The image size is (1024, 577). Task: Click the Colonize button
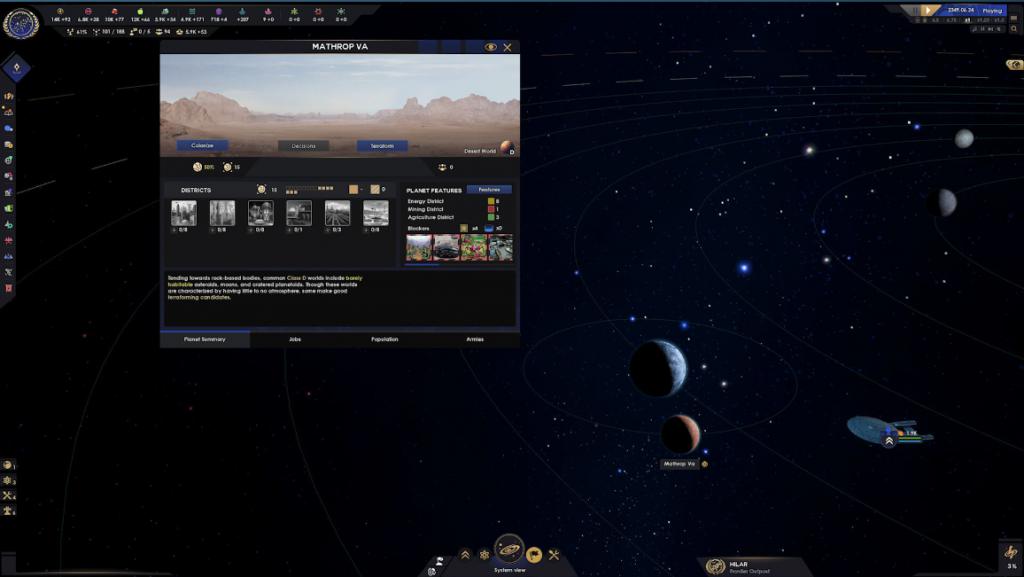pos(202,146)
